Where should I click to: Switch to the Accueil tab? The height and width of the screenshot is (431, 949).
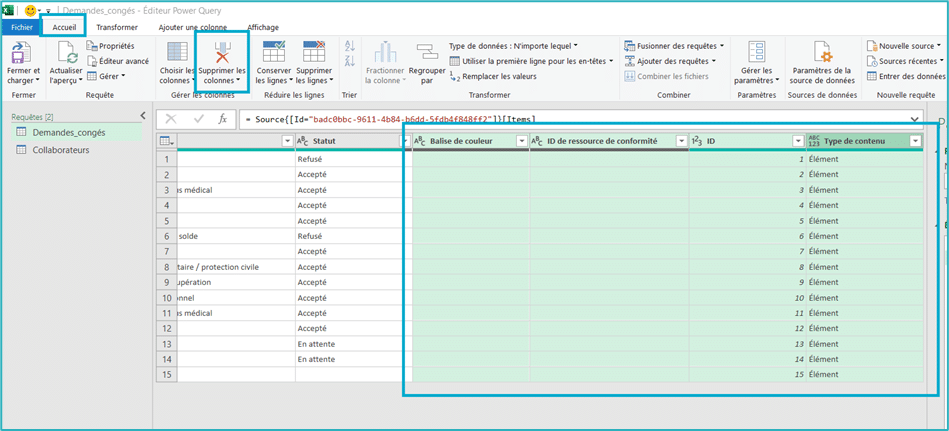64,27
